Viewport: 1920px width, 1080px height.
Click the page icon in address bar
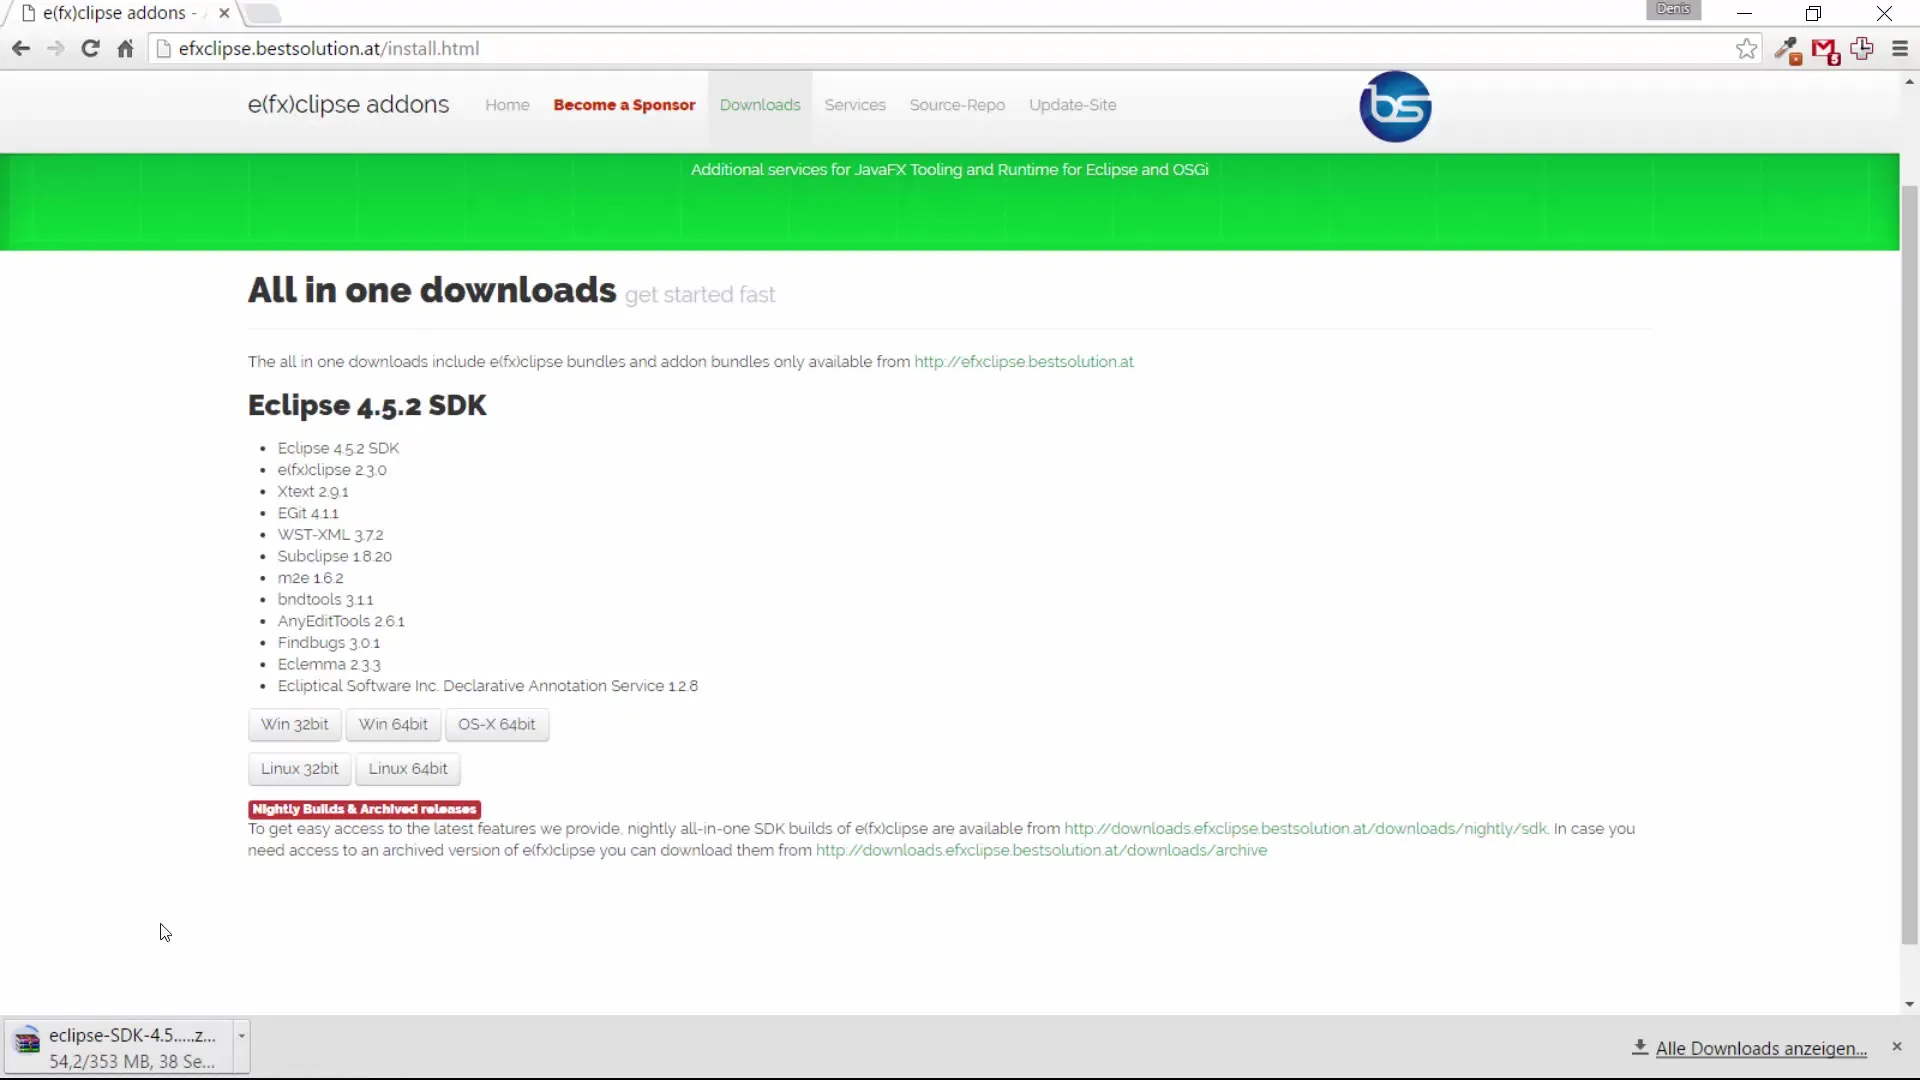tap(164, 48)
